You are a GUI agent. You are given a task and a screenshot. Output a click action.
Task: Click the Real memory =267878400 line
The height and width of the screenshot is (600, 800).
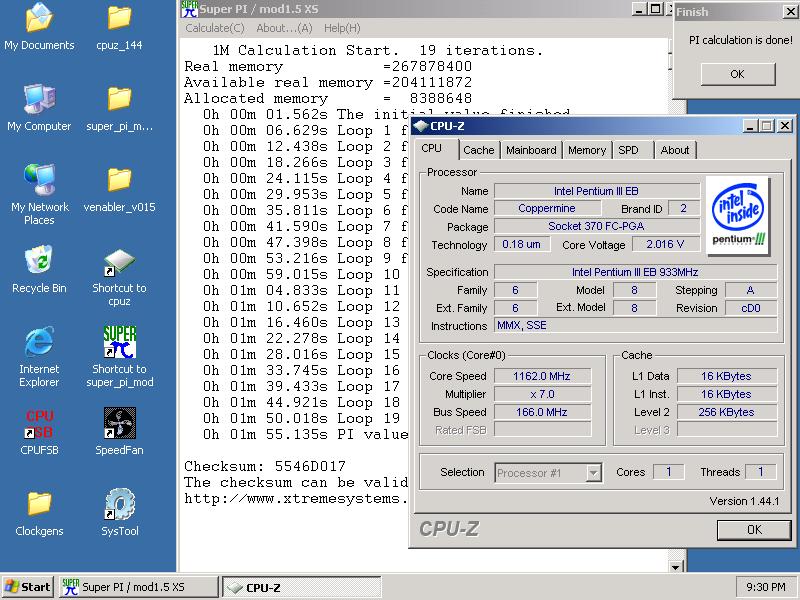(x=328, y=66)
